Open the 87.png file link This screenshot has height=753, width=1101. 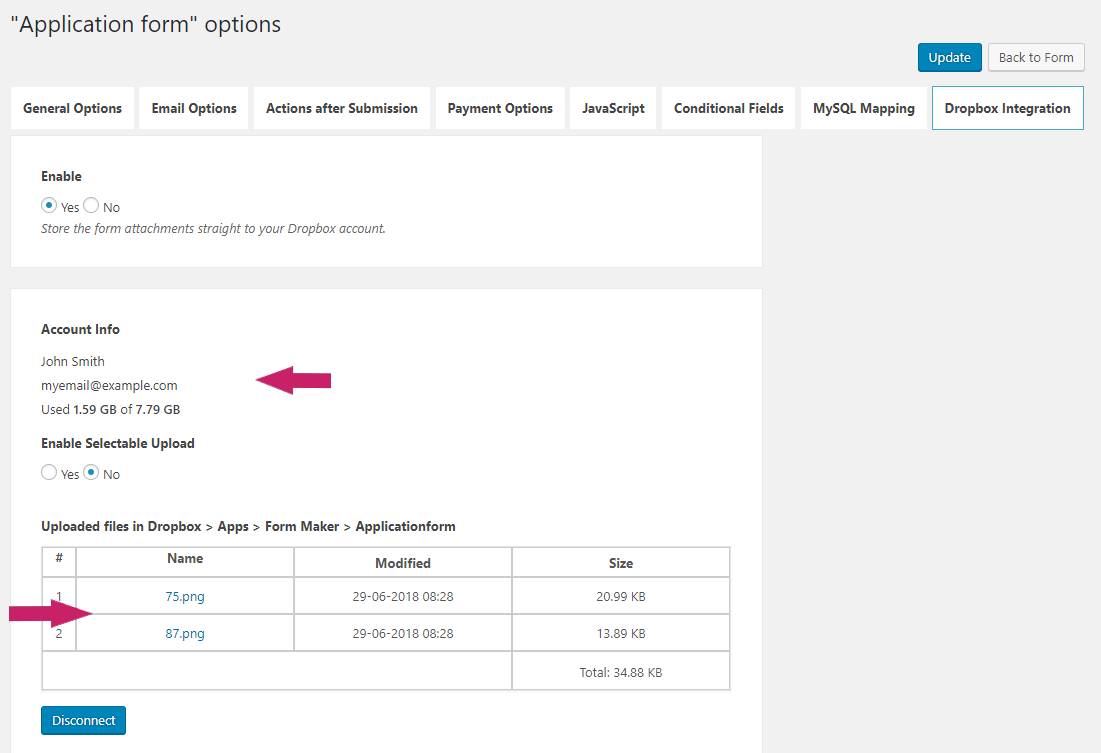(x=185, y=634)
